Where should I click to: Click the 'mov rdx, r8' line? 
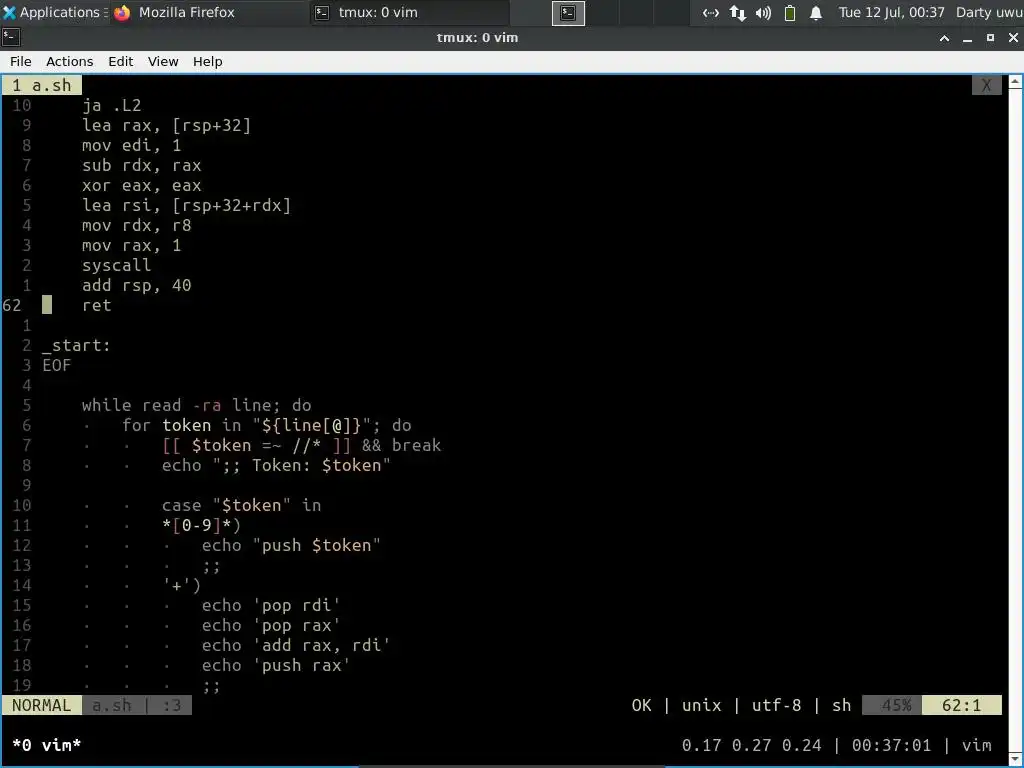(136, 225)
